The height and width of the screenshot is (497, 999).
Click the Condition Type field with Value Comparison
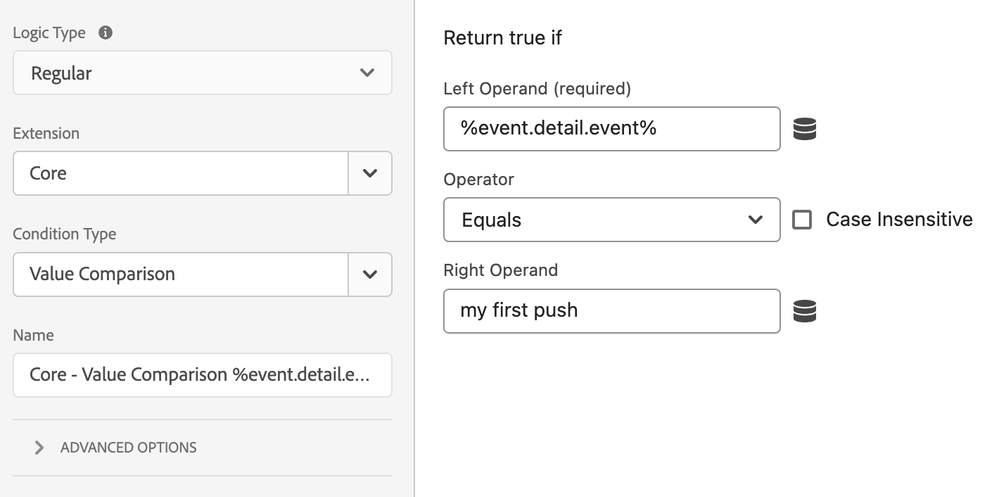(180, 274)
